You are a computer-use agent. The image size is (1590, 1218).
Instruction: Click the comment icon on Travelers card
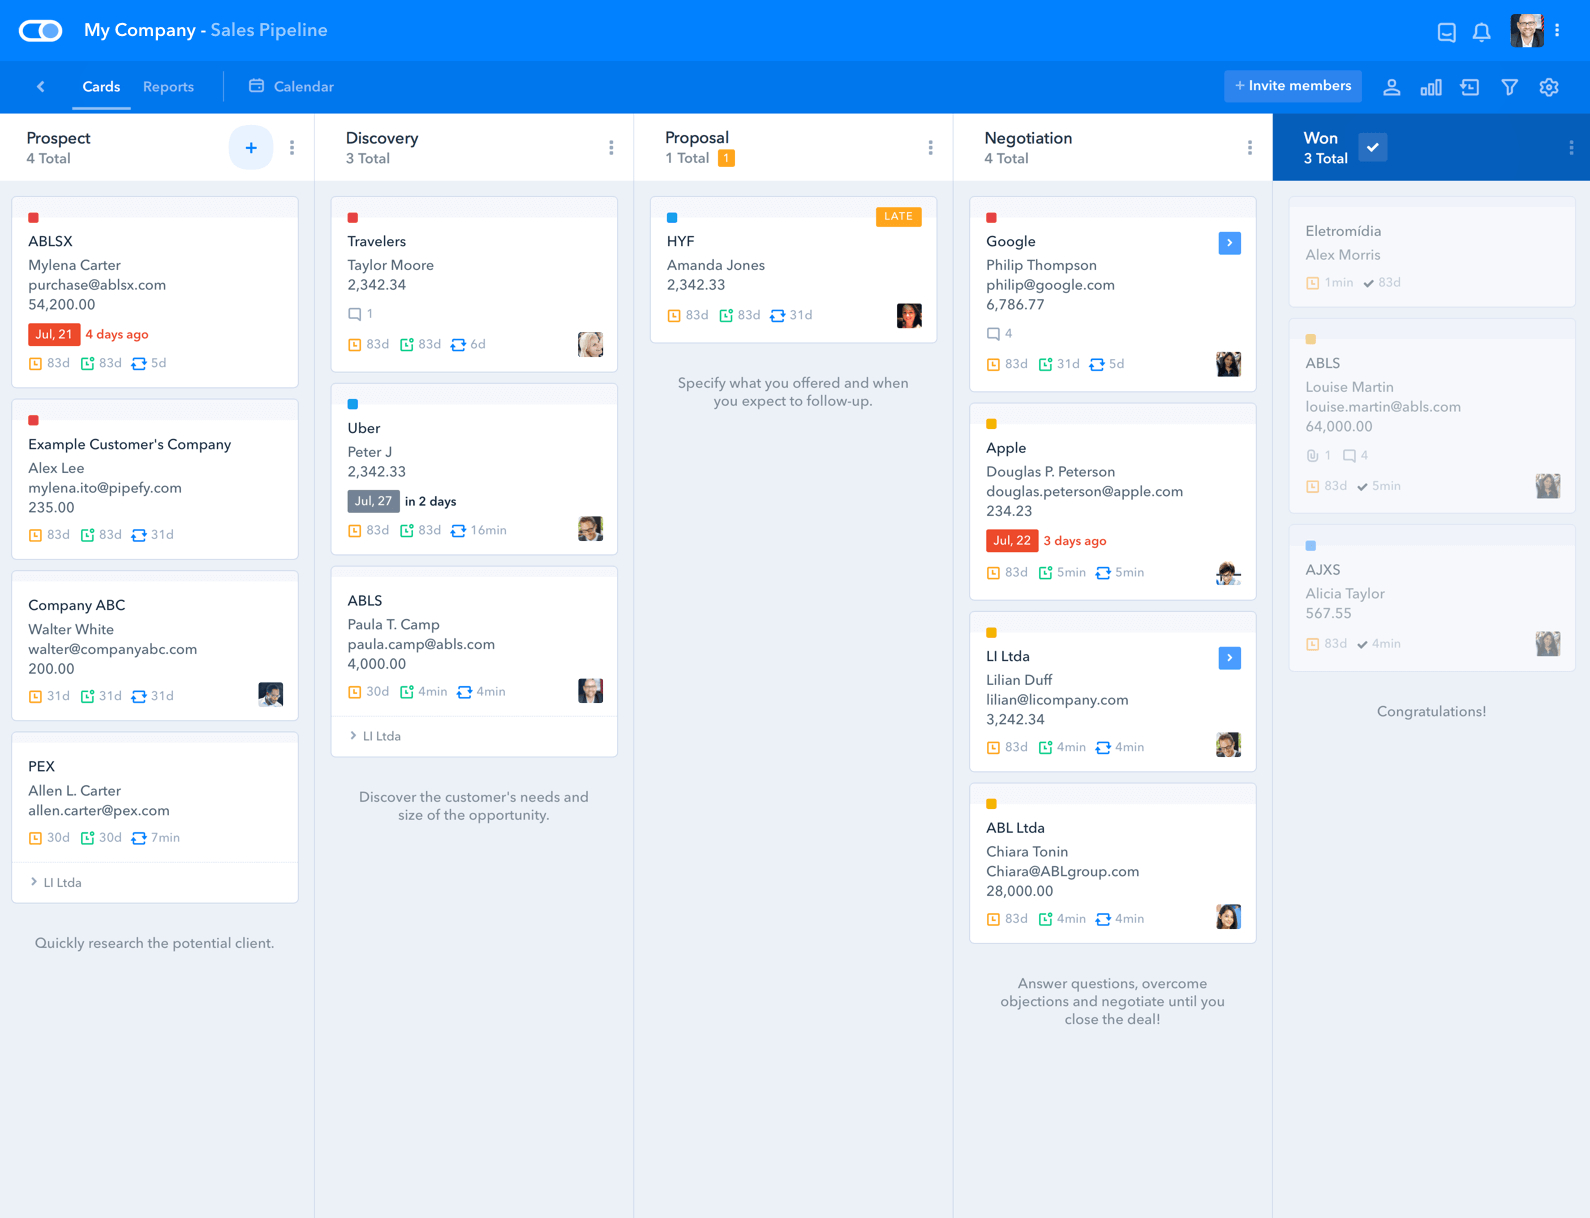tap(354, 314)
